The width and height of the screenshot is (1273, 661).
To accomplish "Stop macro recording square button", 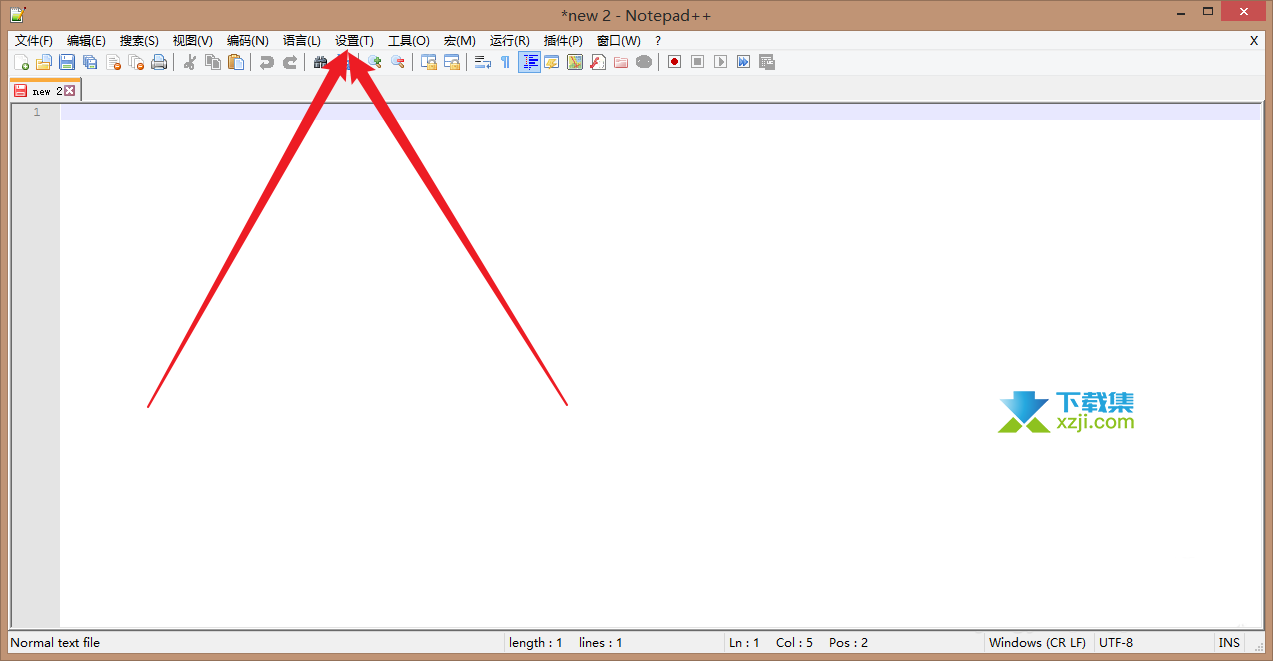I will tap(698, 62).
